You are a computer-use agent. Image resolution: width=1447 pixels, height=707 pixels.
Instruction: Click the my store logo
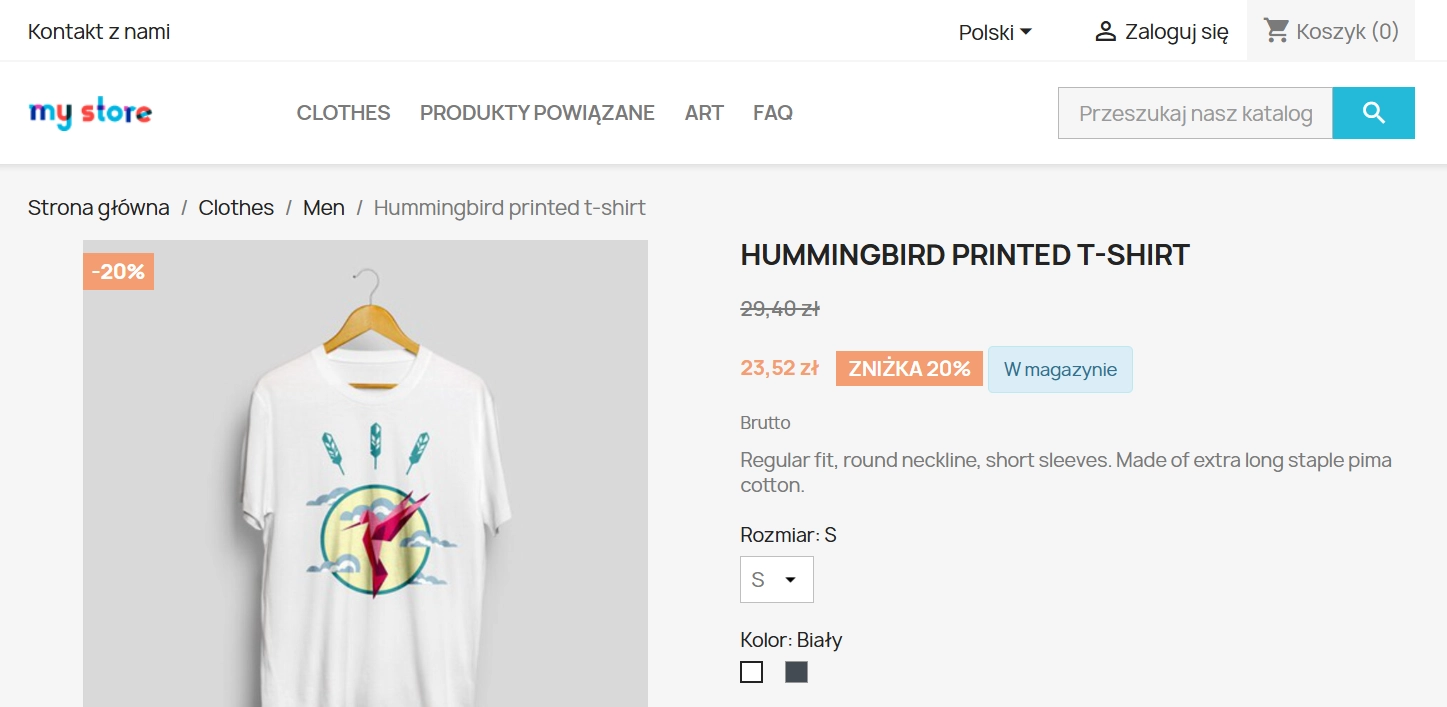pyautogui.click(x=90, y=112)
